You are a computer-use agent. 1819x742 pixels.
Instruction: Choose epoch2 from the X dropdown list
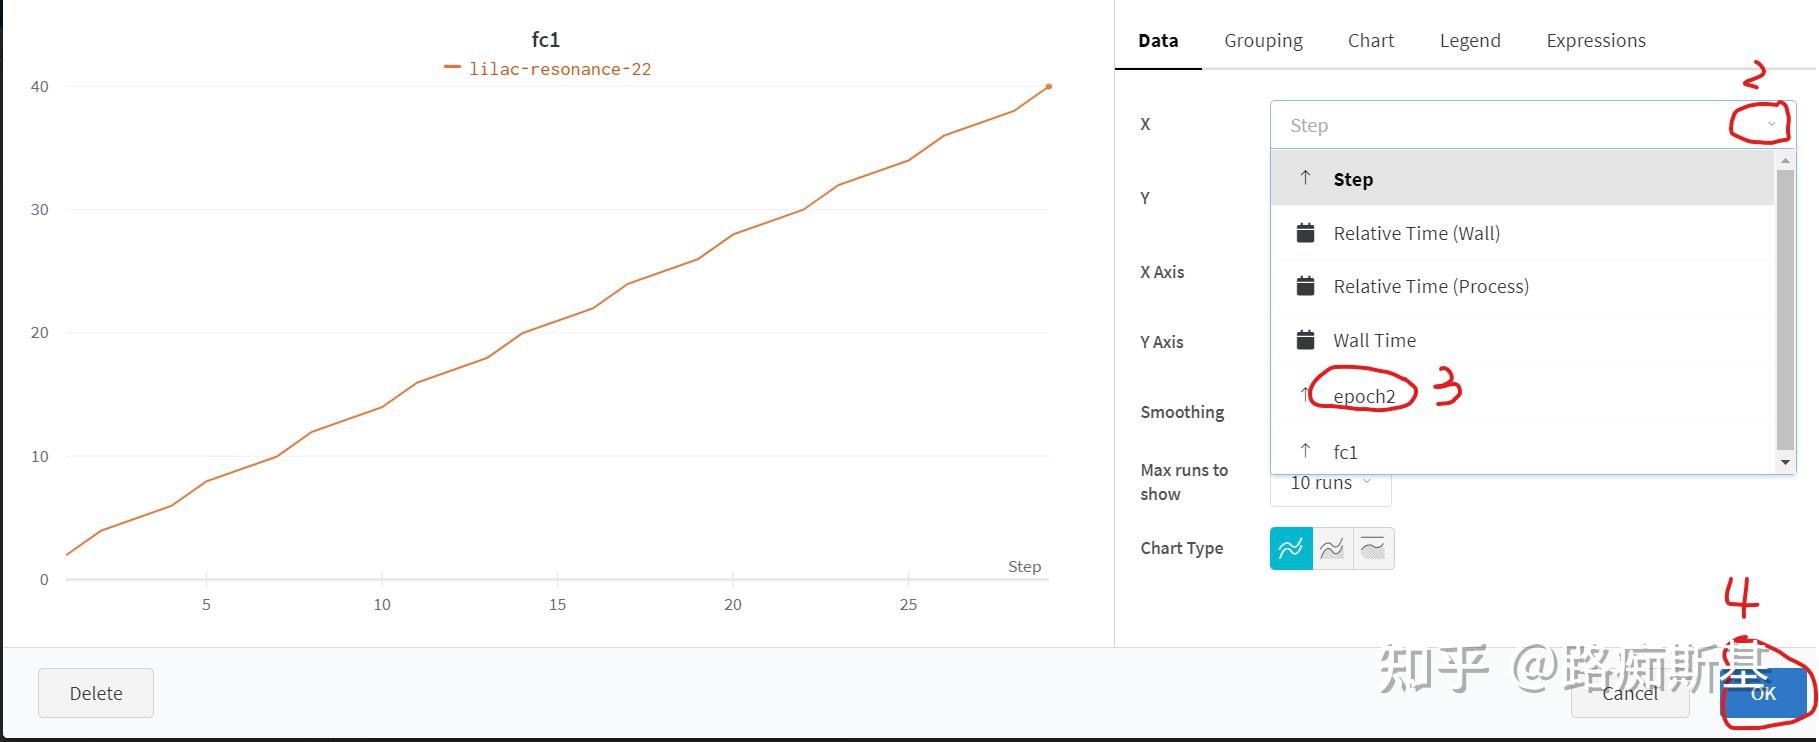1364,396
